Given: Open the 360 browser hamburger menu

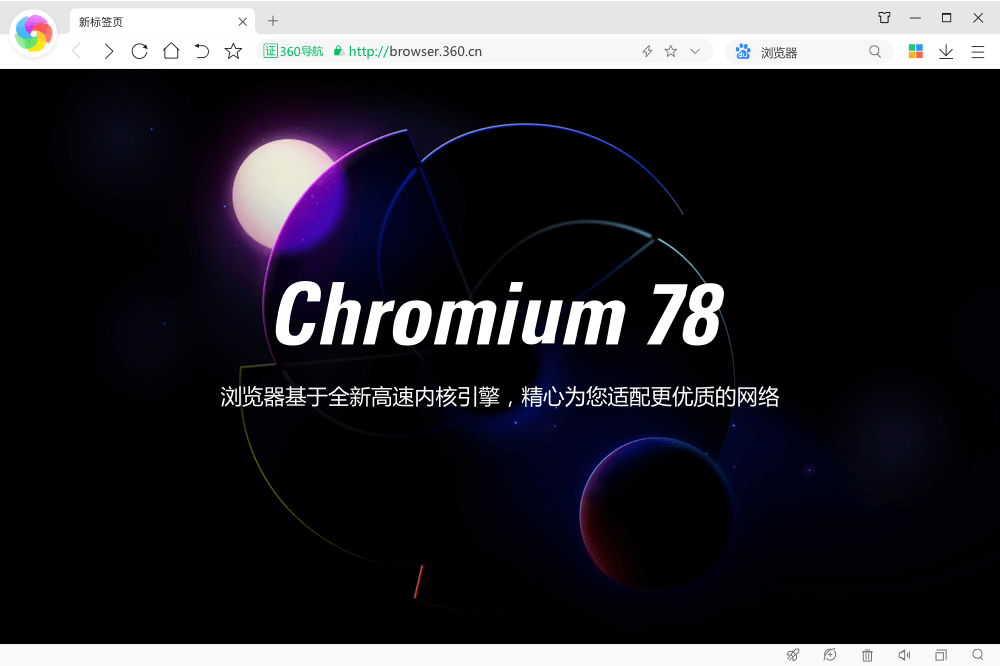Looking at the screenshot, I should [978, 51].
